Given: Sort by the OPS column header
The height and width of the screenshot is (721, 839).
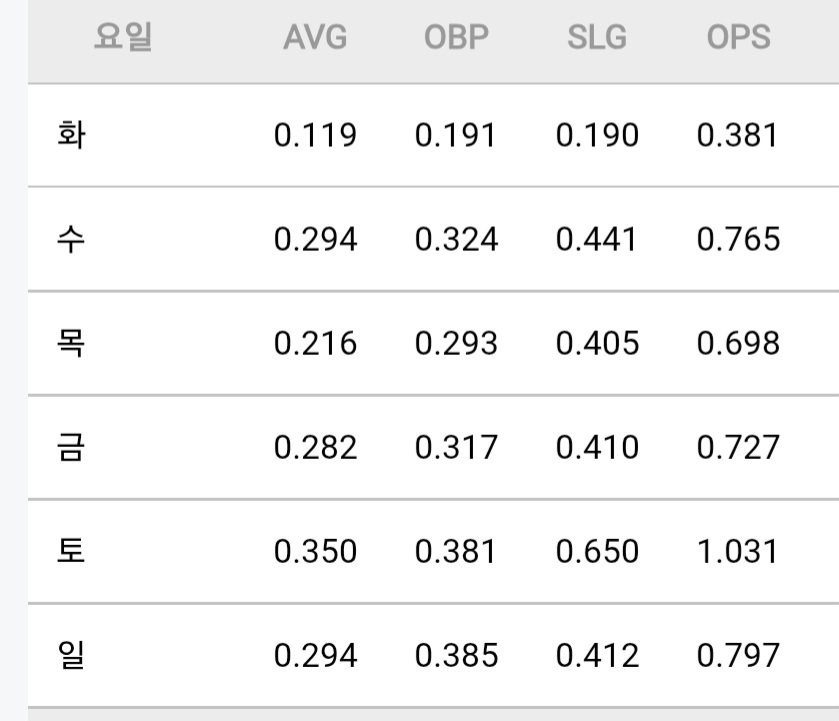Looking at the screenshot, I should pyautogui.click(x=738, y=37).
